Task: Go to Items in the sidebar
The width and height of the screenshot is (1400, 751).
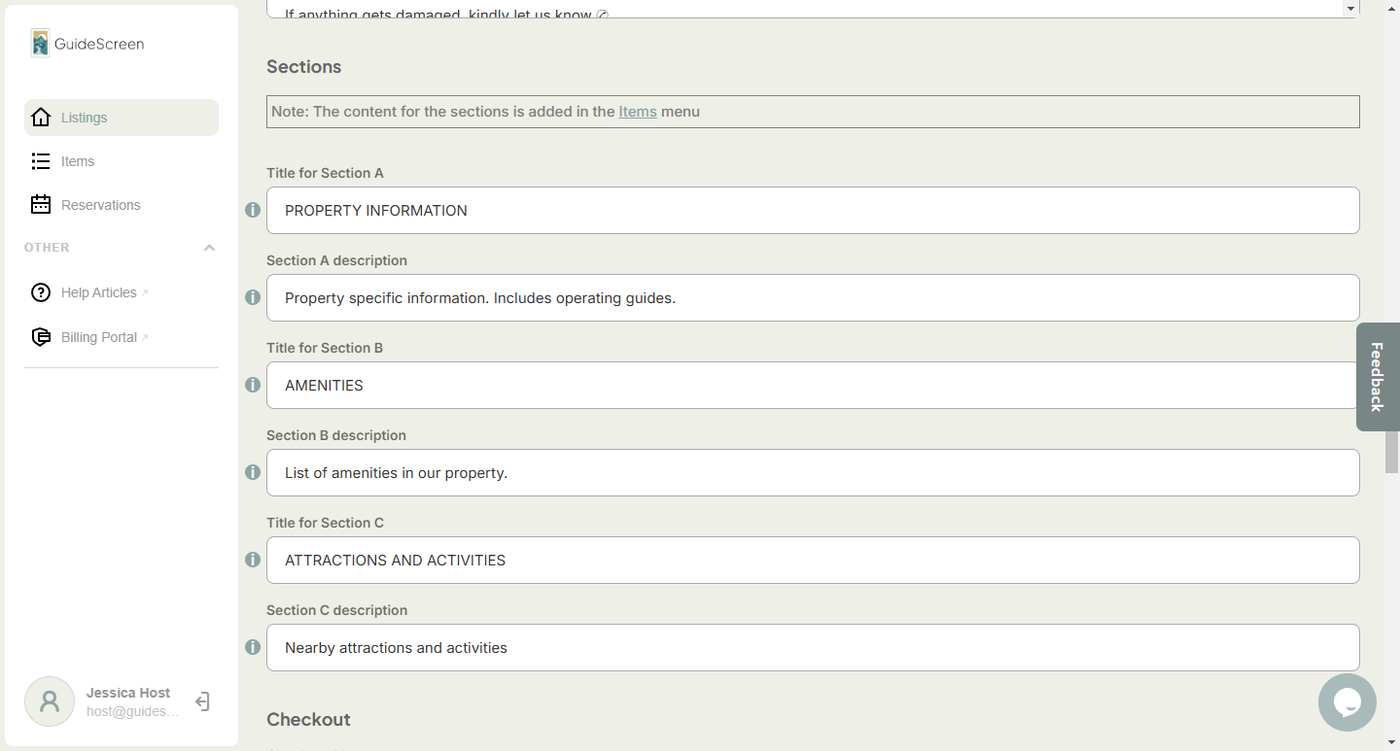Action: click(x=77, y=161)
